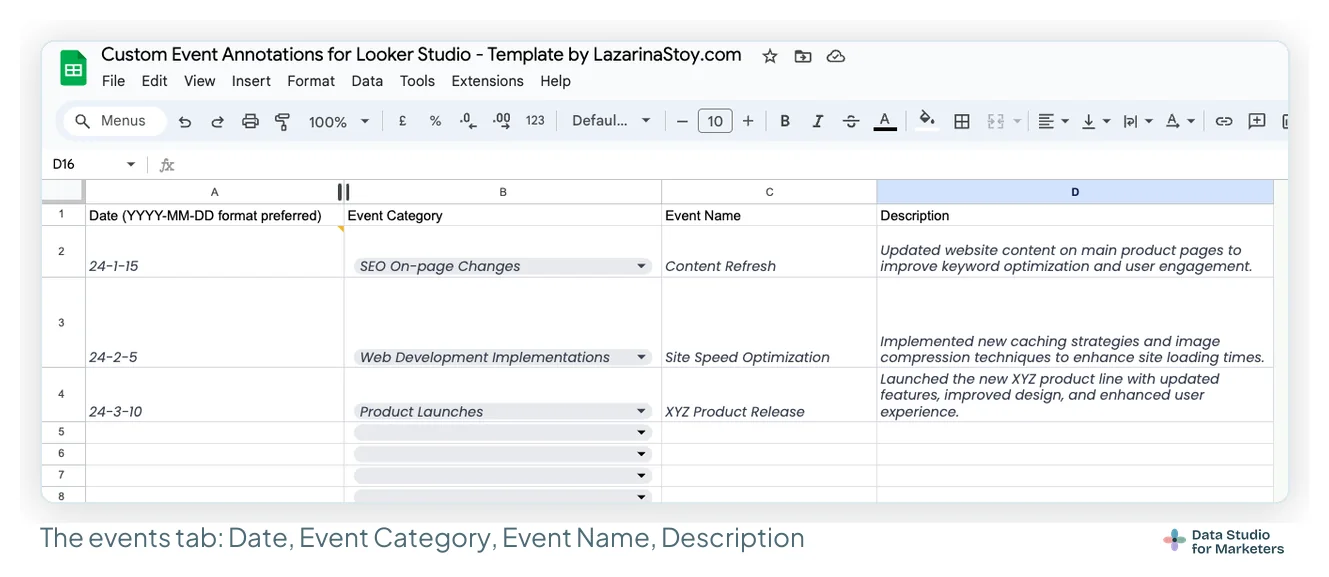Open the Data menu
Viewport: 1329px width, 577px height.
tap(367, 81)
